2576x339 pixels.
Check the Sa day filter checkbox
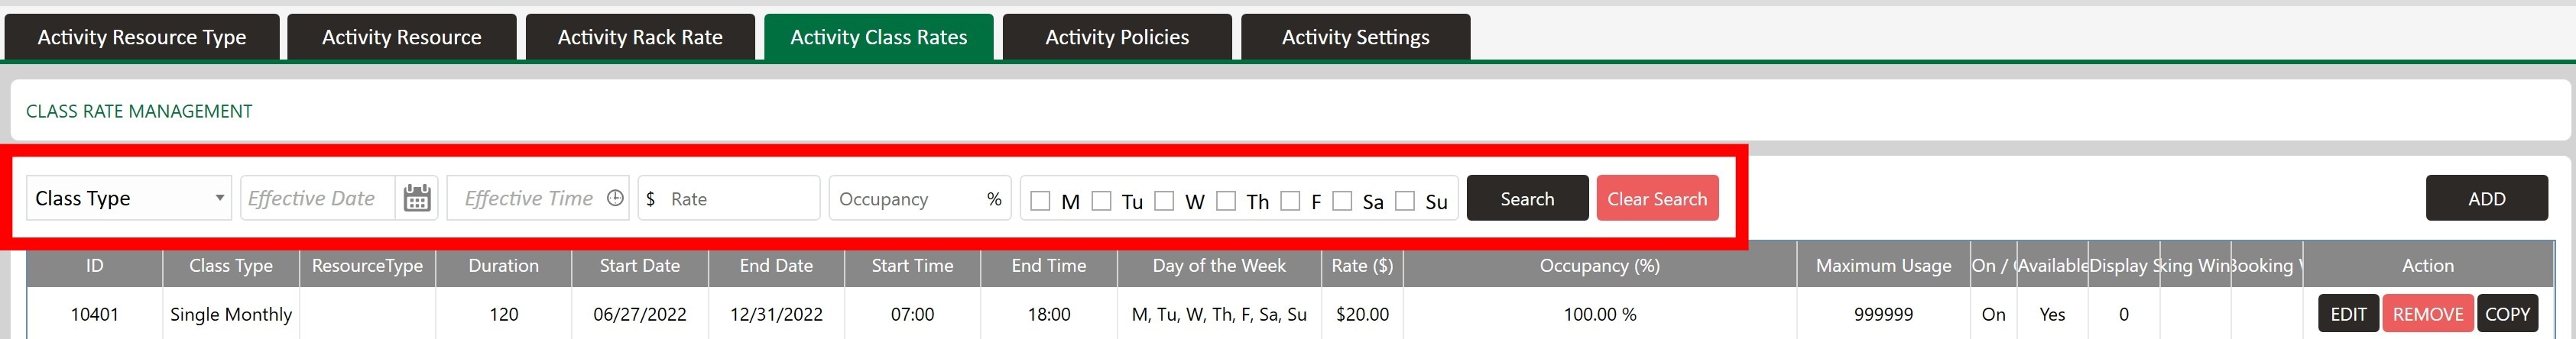(x=1342, y=201)
